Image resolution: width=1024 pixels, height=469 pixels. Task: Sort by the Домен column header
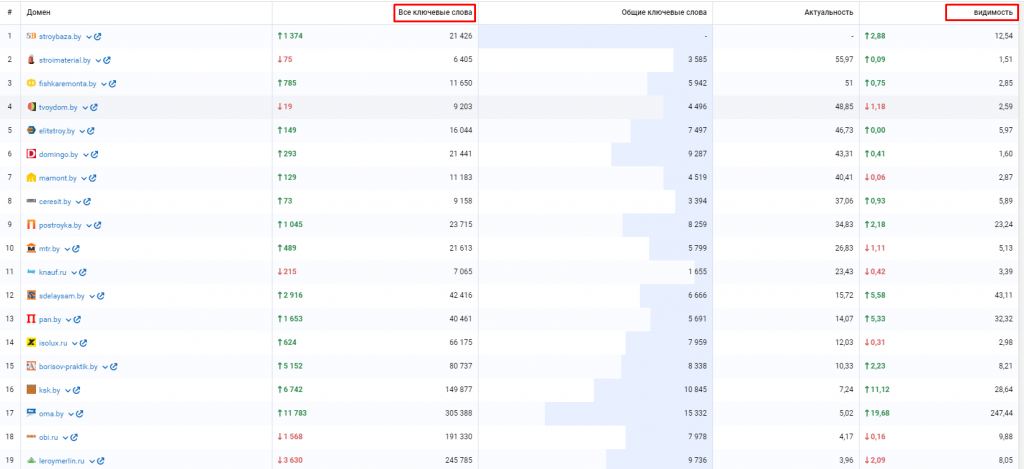[39, 12]
